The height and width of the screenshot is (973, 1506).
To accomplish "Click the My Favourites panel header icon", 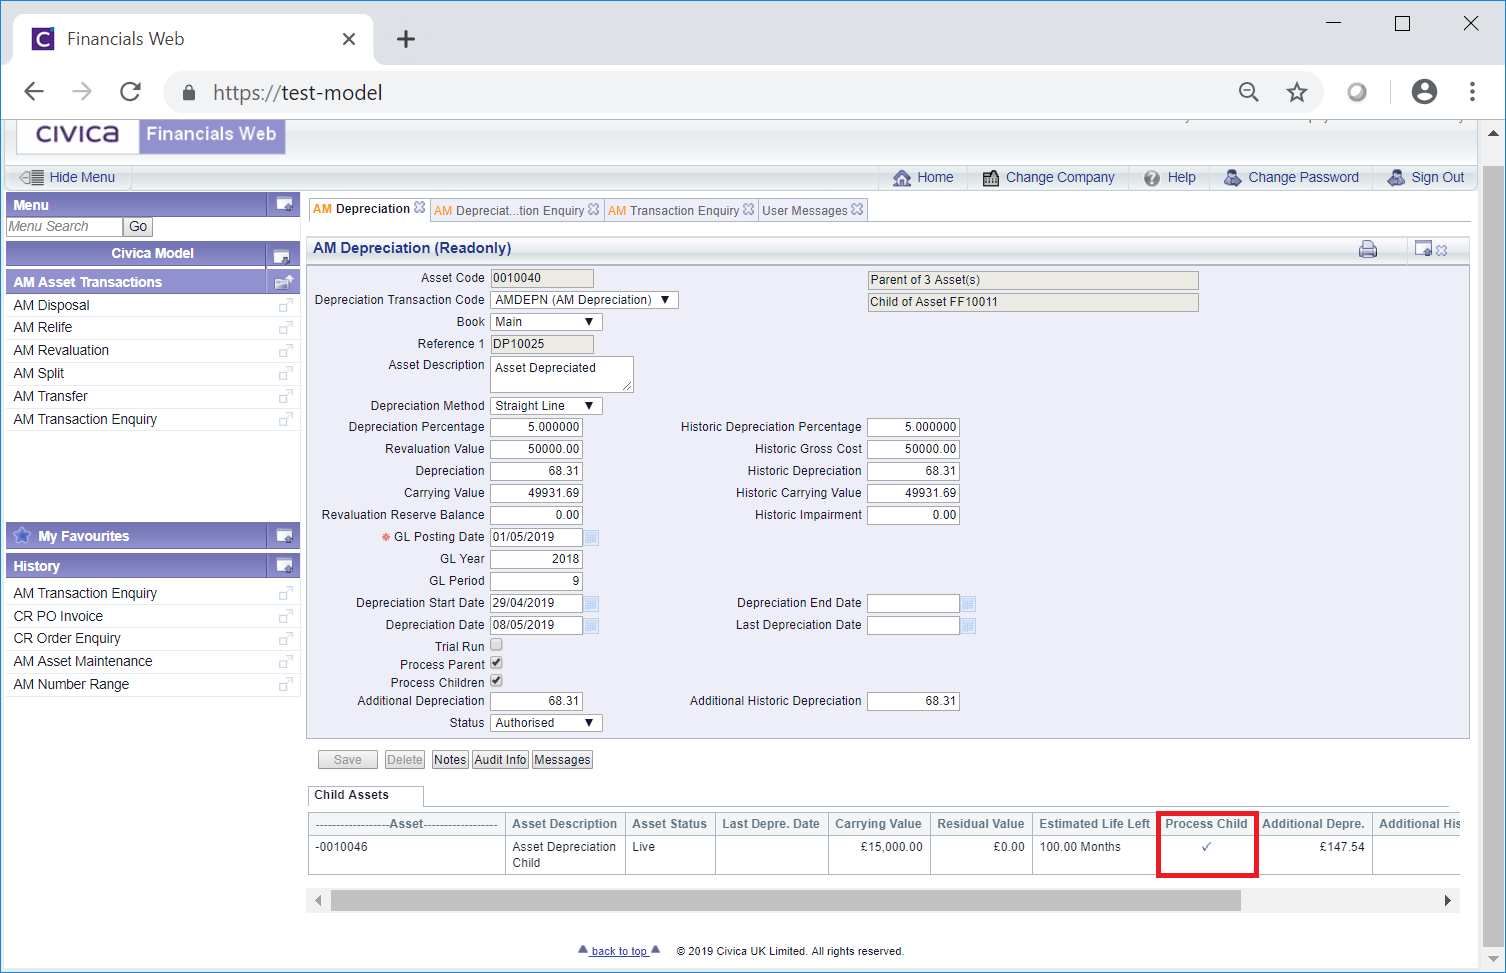I will tap(284, 536).
